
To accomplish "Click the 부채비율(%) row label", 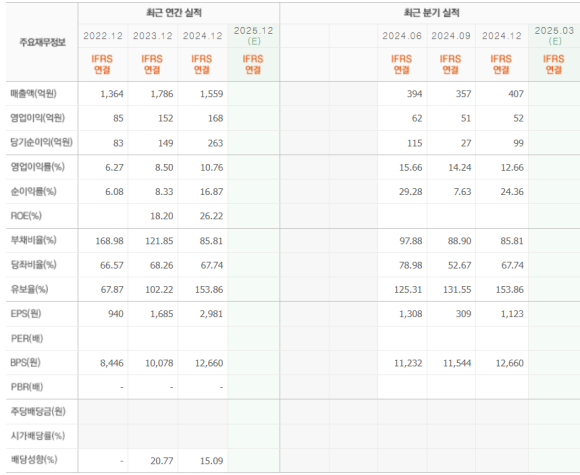I will tap(33, 240).
